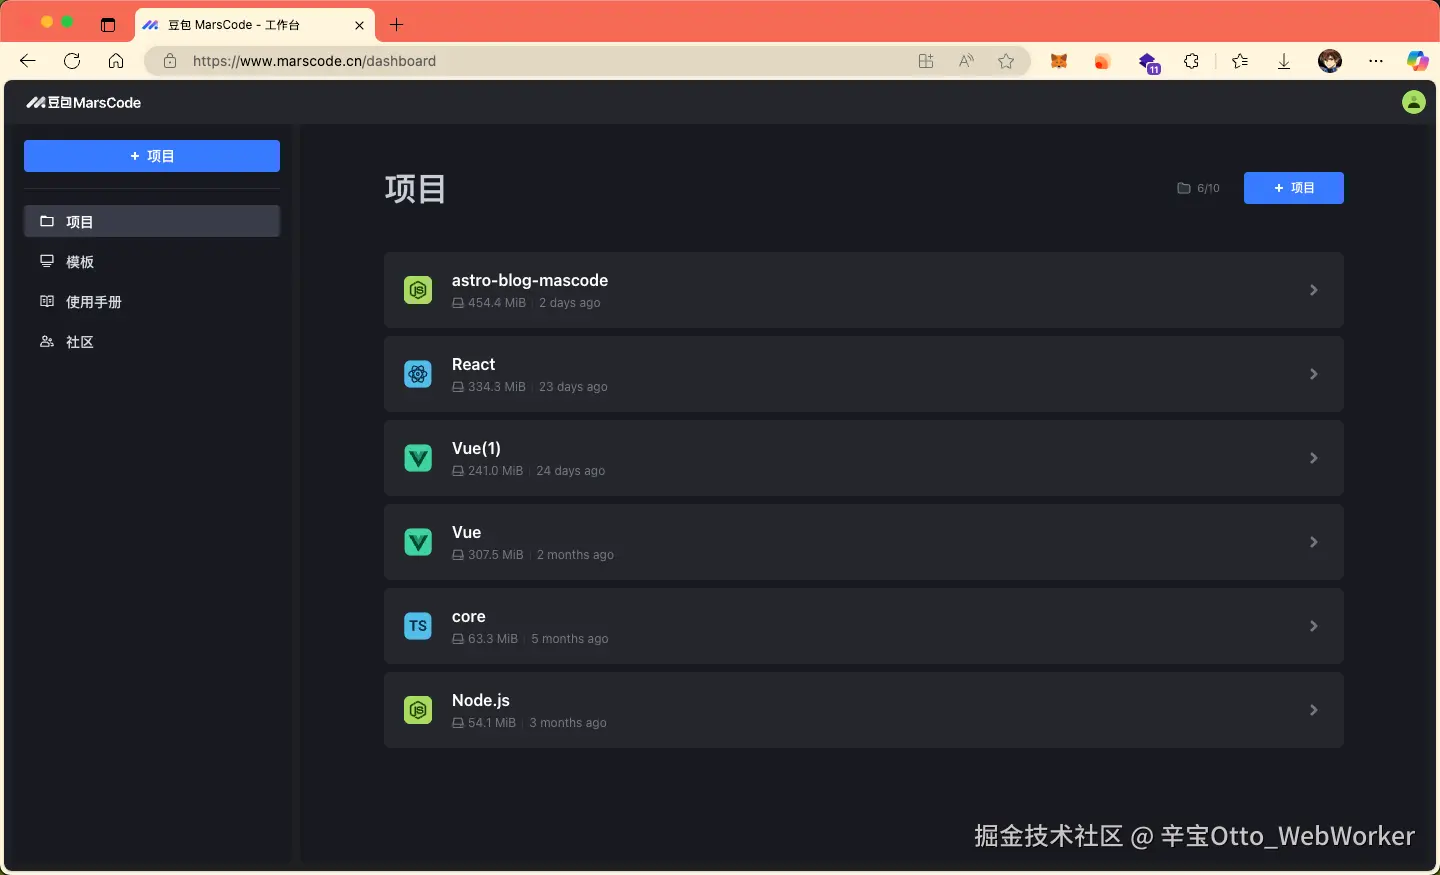Viewport: 1440px width, 875px height.
Task: Open the extensions puzzle icon
Action: coord(1191,61)
